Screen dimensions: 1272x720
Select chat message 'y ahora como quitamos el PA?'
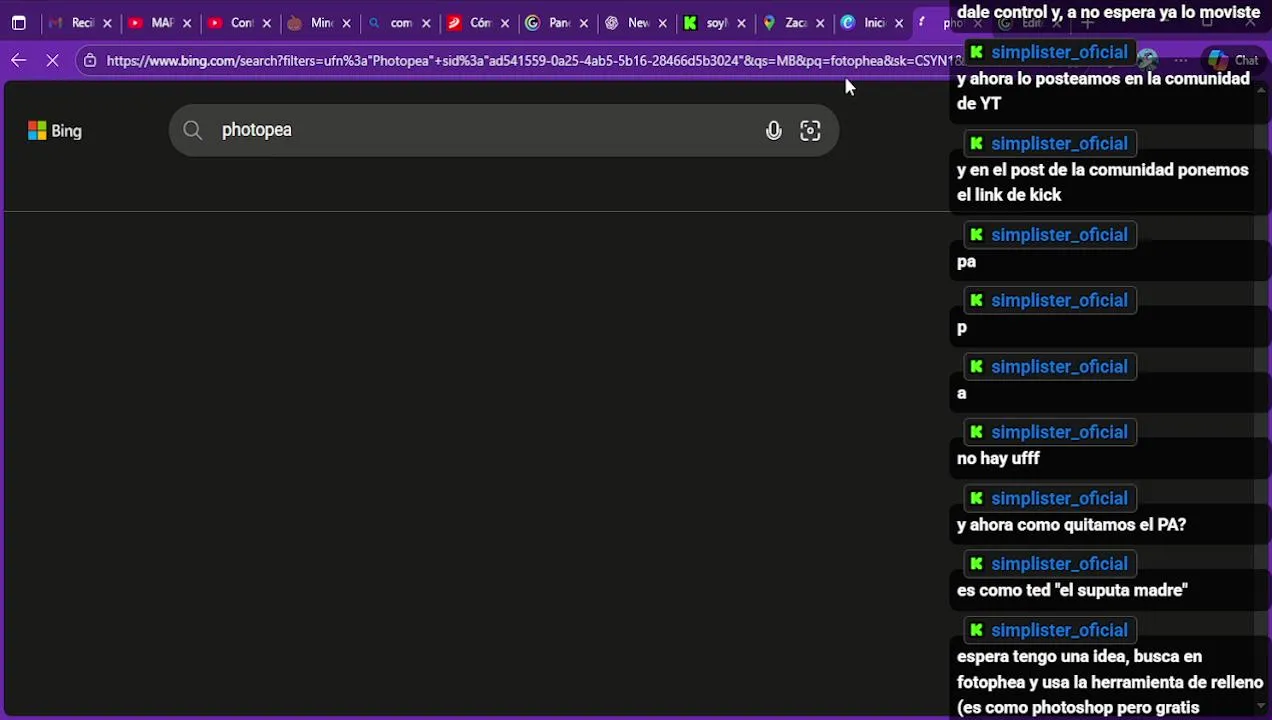point(1071,524)
